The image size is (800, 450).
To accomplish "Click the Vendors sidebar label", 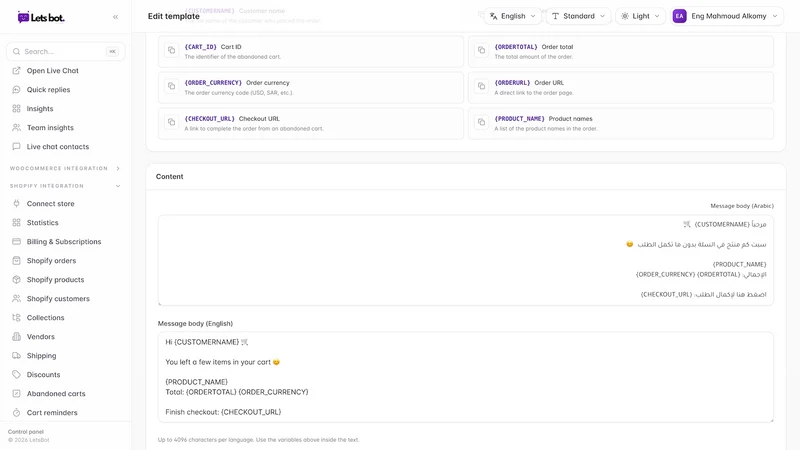I will click(x=40, y=337).
